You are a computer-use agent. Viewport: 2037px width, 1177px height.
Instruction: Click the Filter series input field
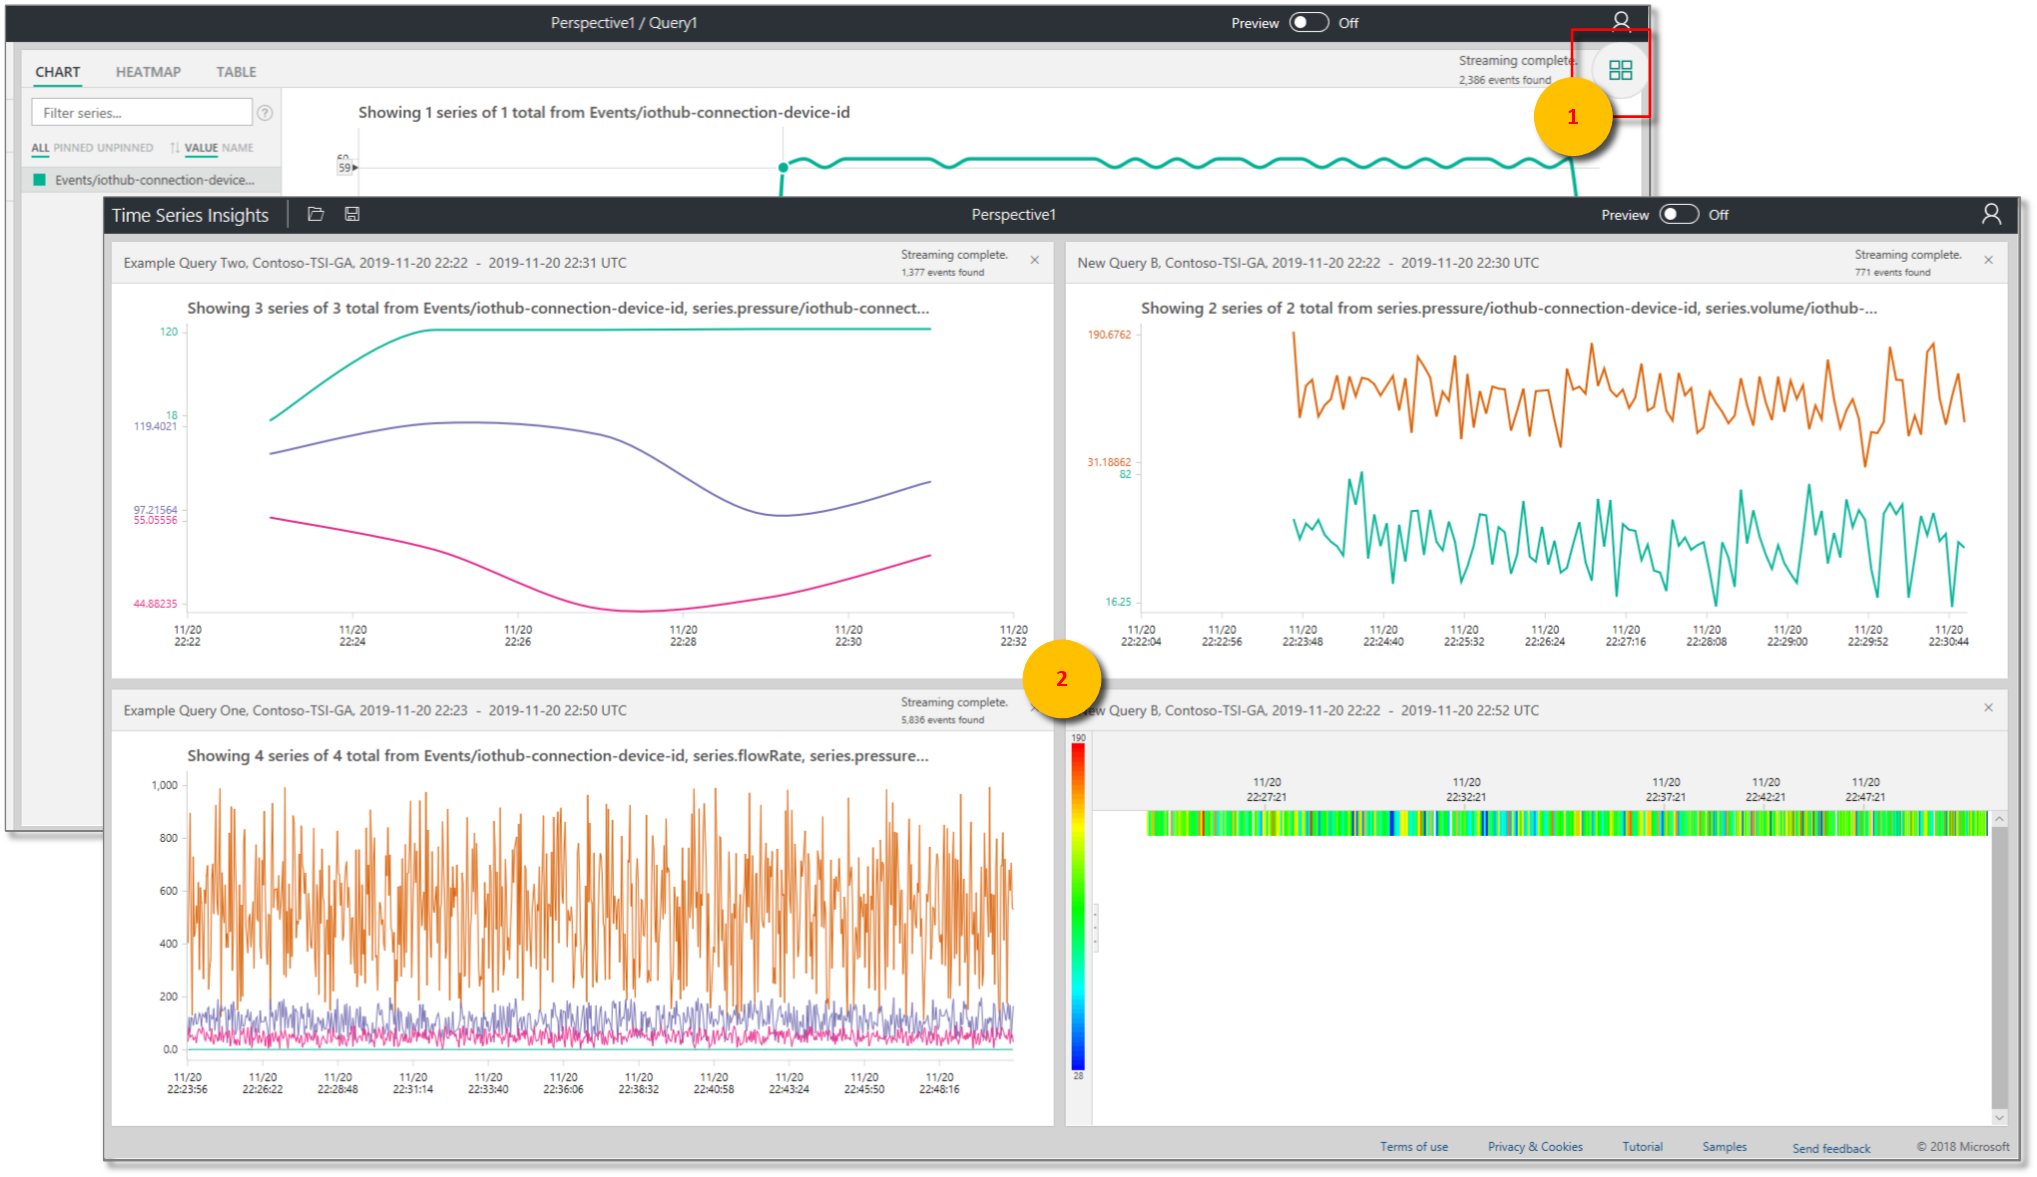pyautogui.click(x=141, y=113)
